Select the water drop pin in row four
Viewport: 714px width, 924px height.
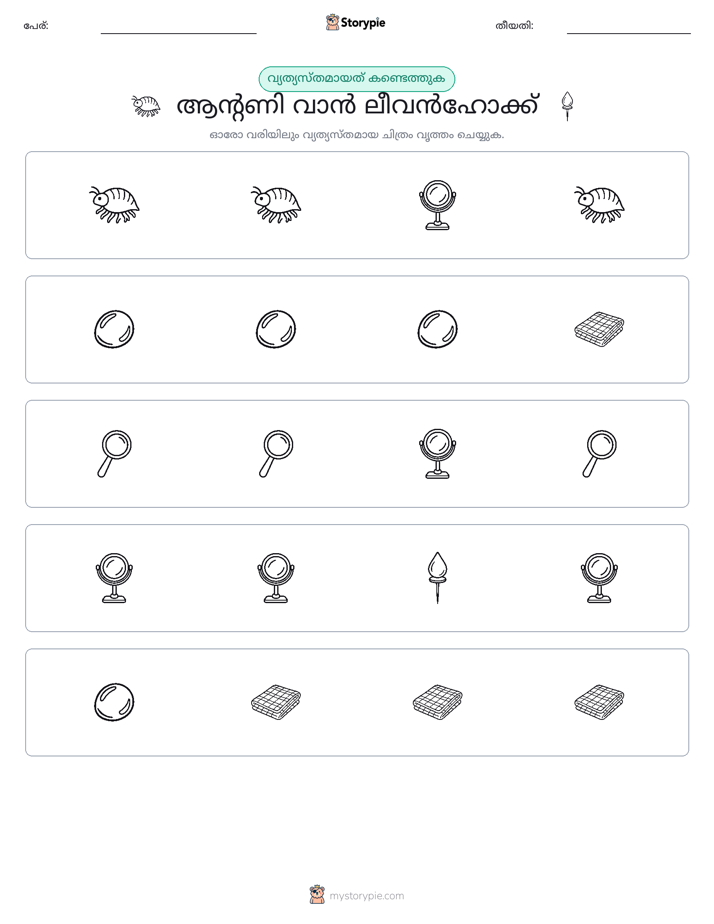pyautogui.click(x=437, y=578)
